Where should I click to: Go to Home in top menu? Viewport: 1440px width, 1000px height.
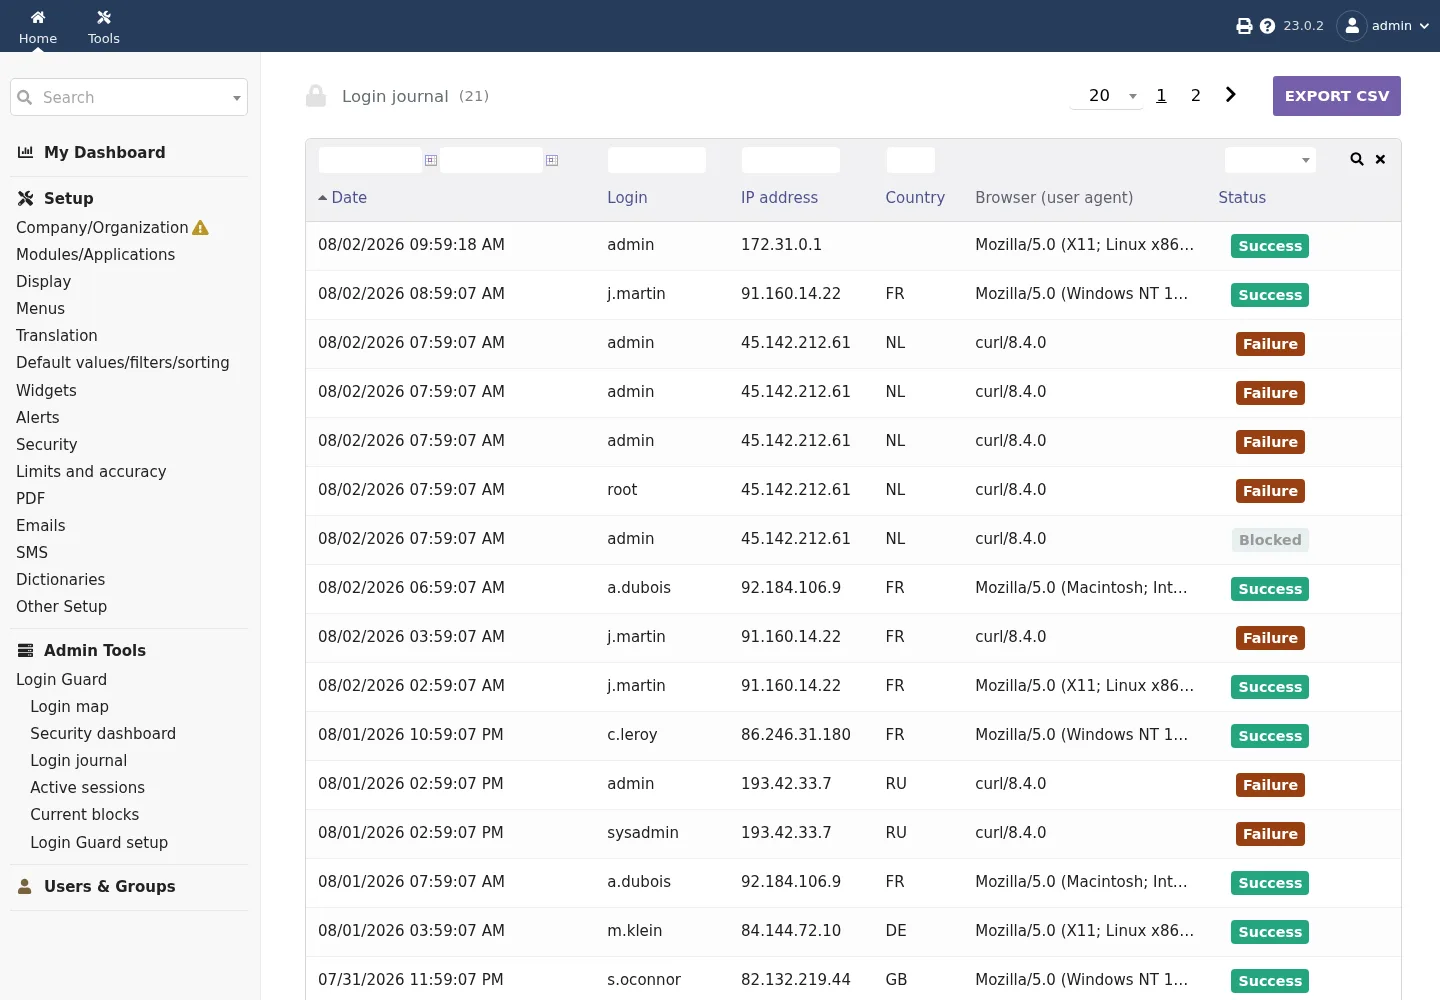click(x=38, y=27)
